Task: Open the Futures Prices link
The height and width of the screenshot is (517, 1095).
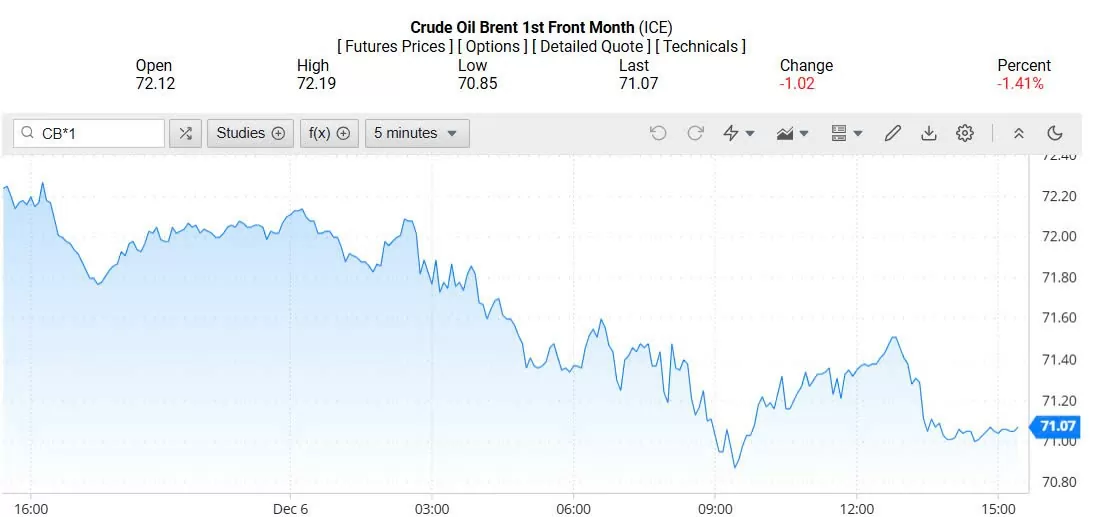Action: point(396,46)
